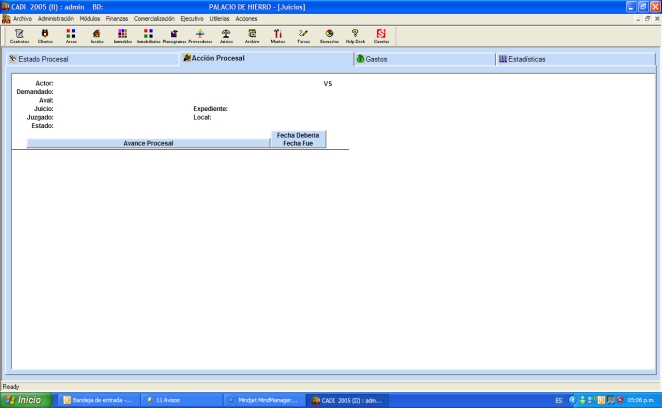Open the Encuestas toolbar icon
Viewport: 662px width, 408px height.
point(329,36)
